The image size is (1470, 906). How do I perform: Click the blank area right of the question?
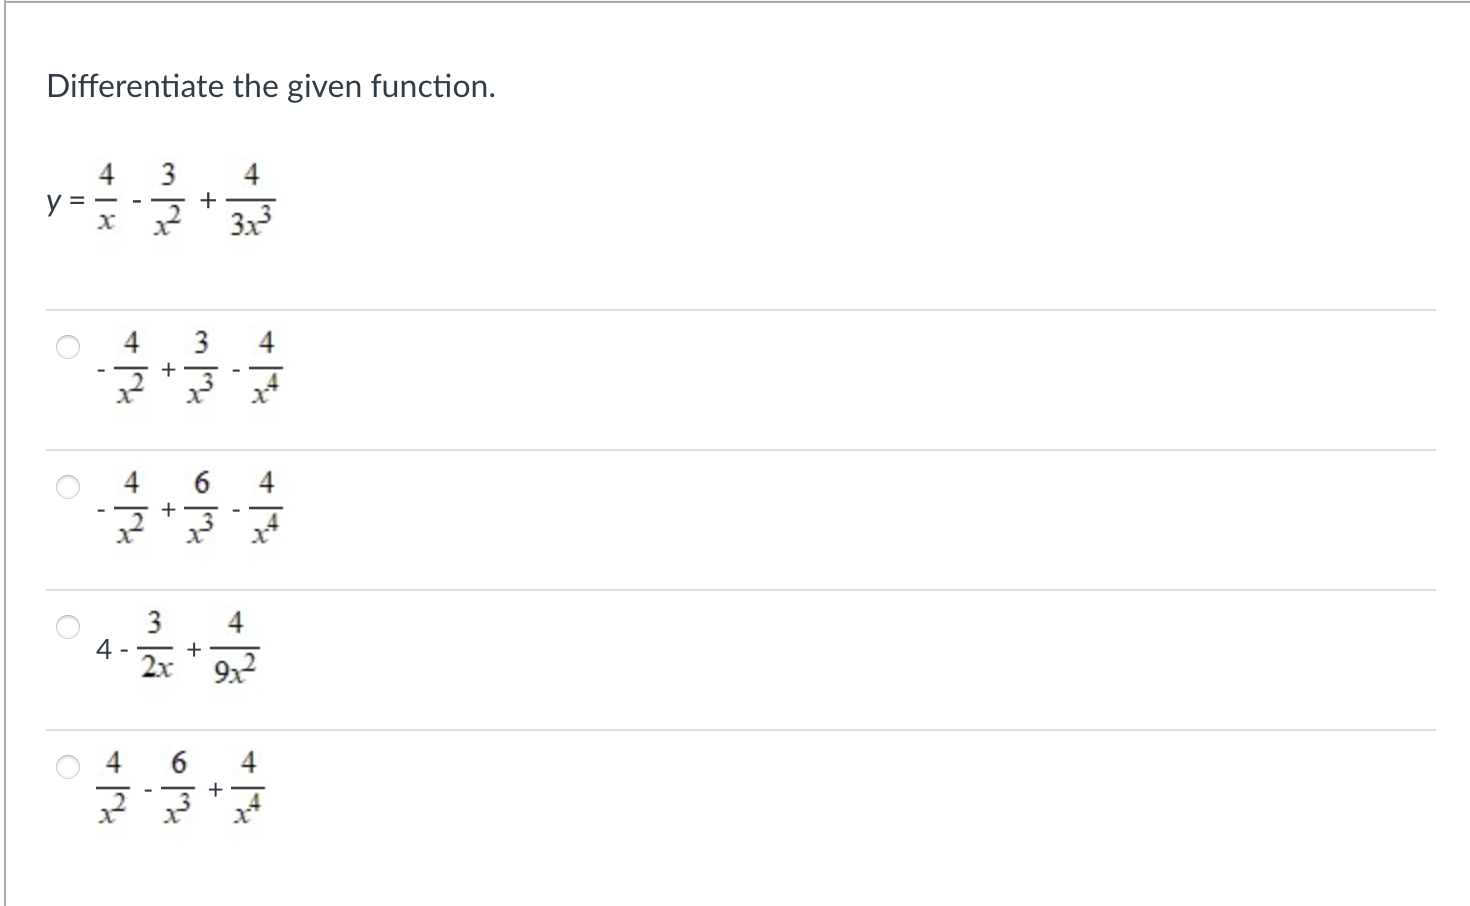[900, 90]
